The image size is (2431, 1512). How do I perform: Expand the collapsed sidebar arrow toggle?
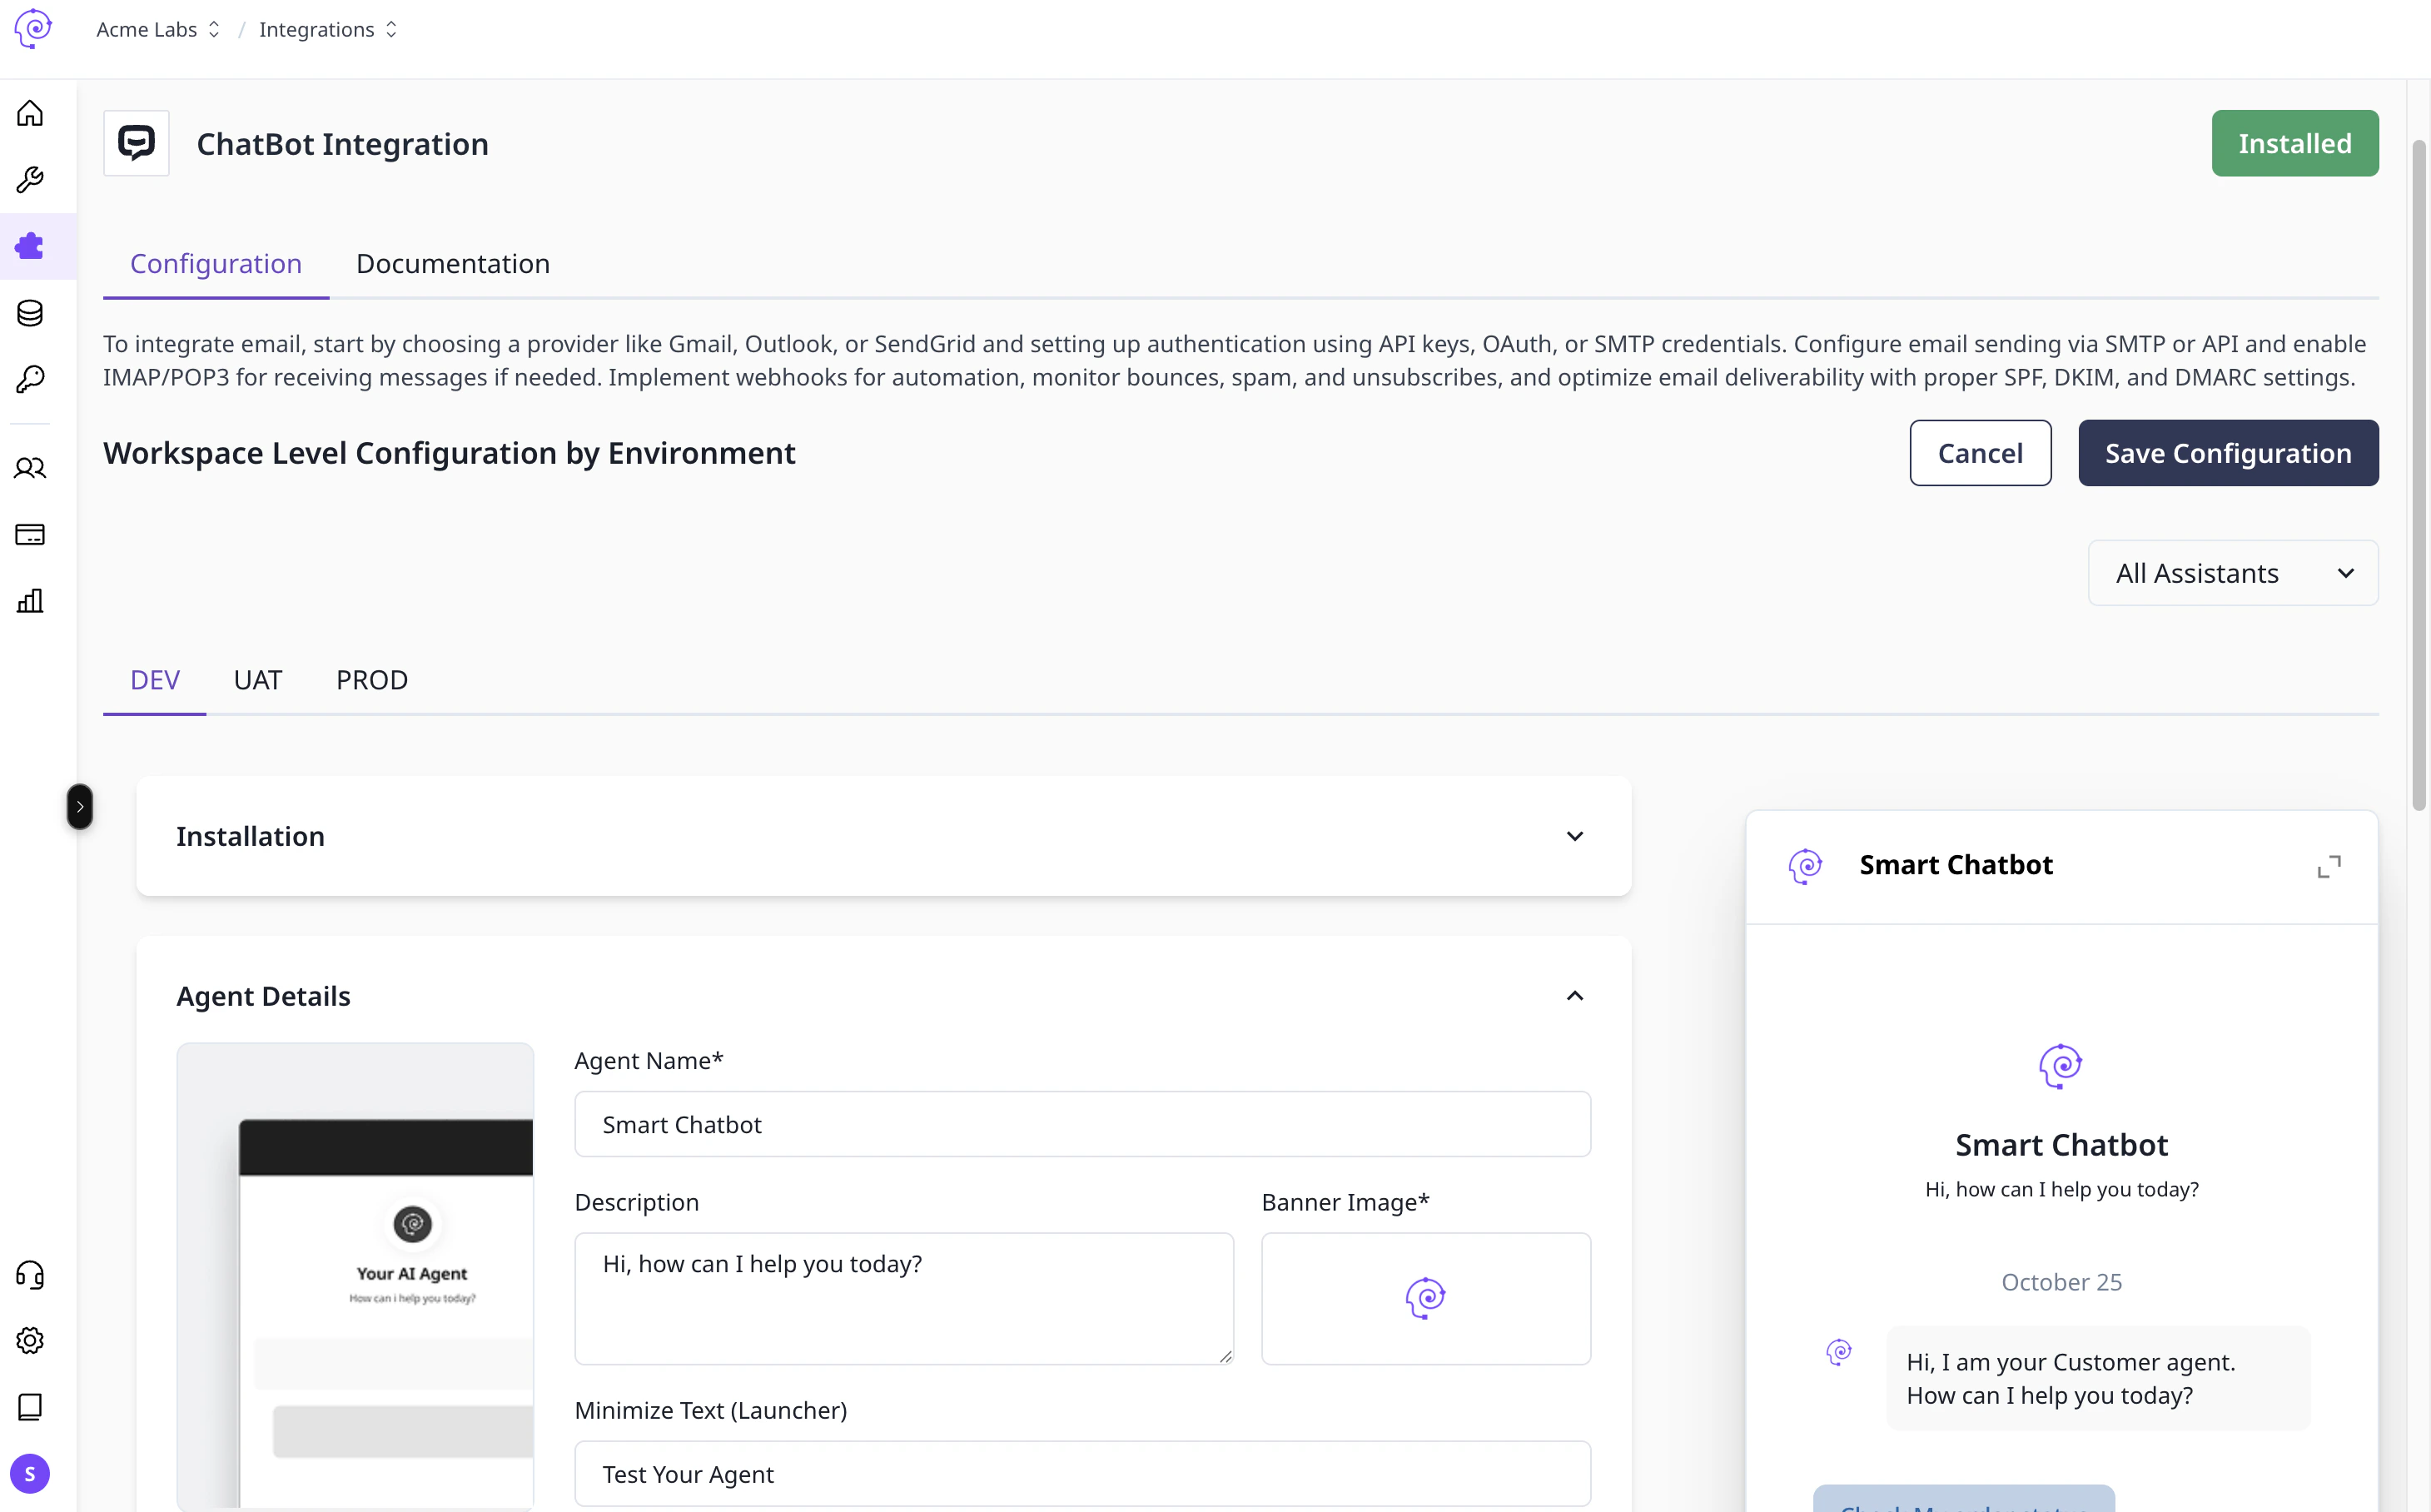(x=80, y=807)
